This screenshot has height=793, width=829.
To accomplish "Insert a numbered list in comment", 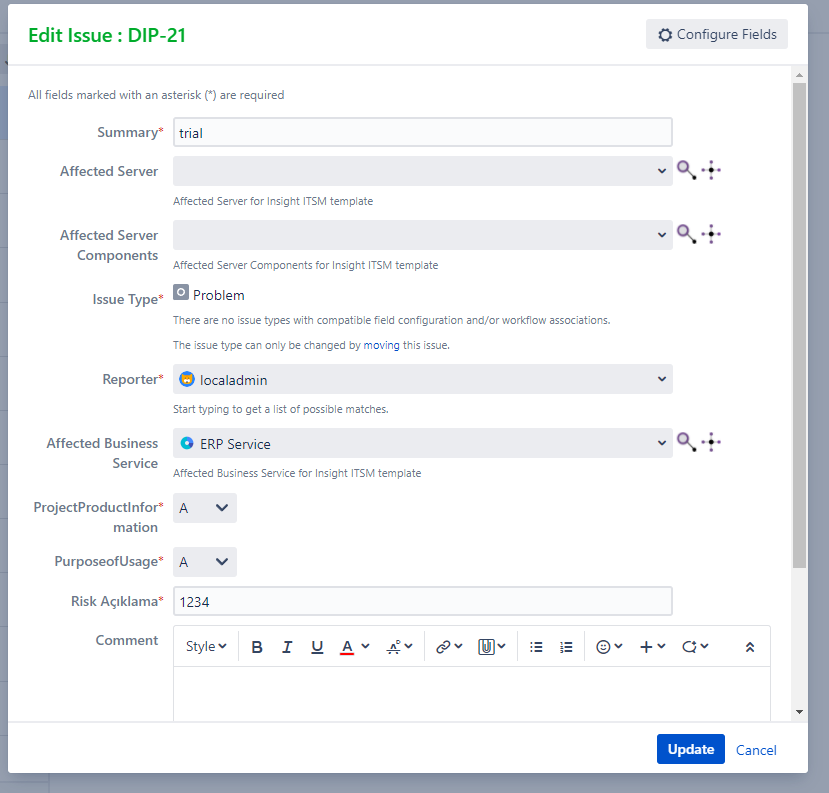I will (x=566, y=647).
